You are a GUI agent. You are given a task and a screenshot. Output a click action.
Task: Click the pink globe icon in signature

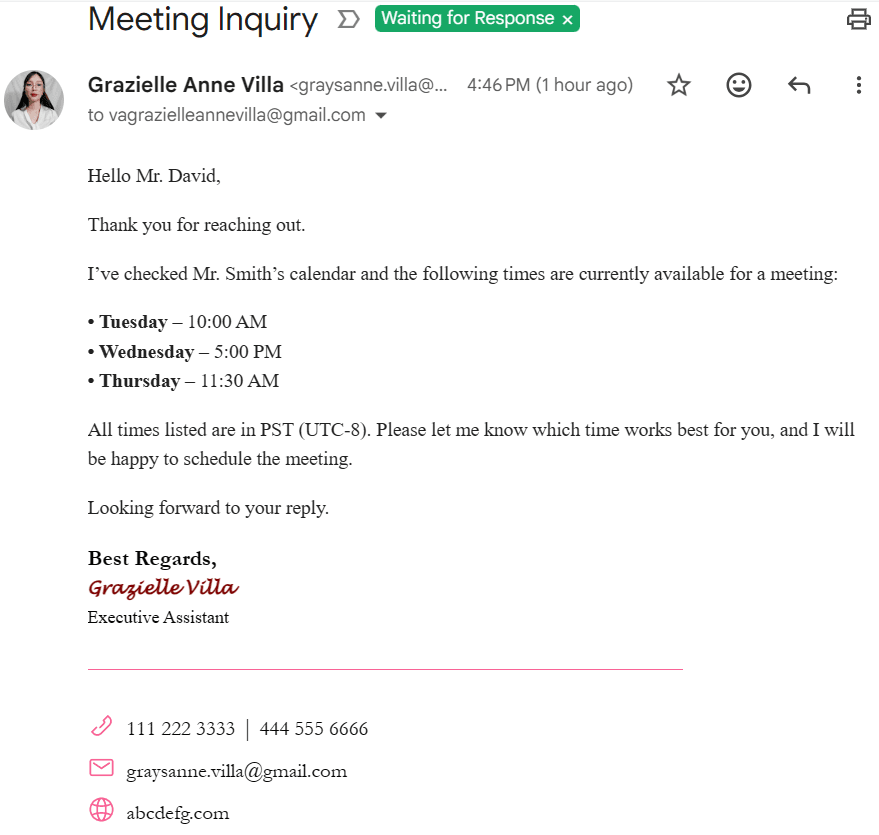click(101, 810)
